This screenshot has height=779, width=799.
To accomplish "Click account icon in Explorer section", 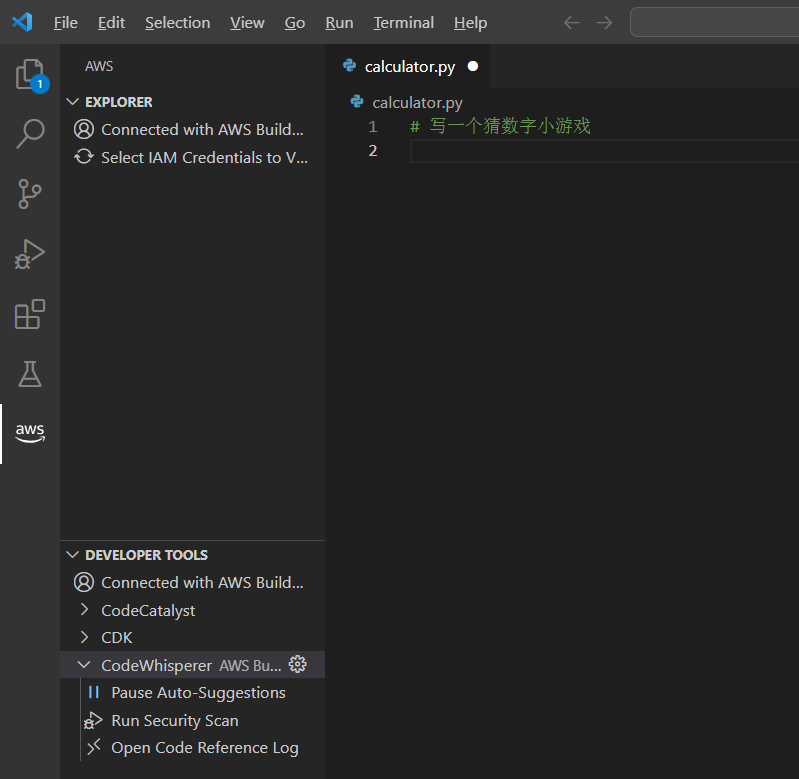I will point(84,129).
